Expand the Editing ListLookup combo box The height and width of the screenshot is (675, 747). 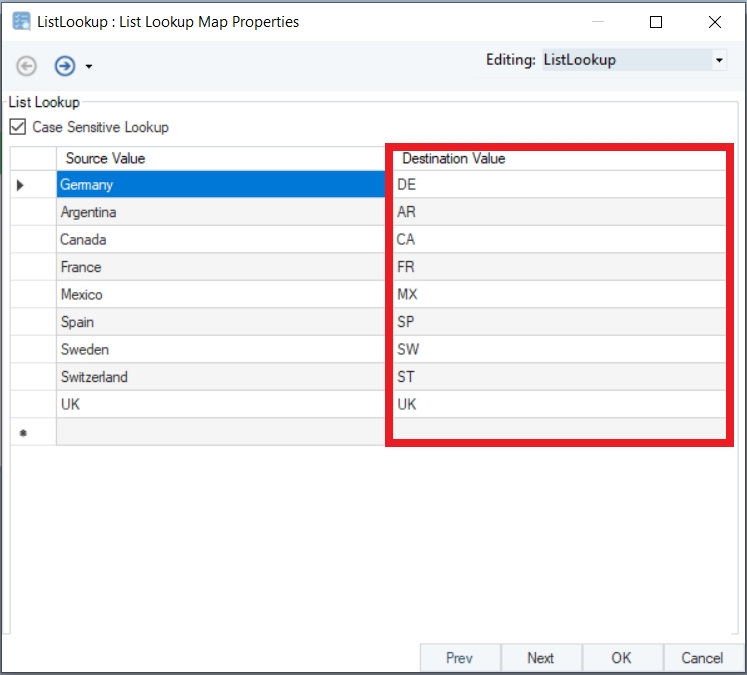(x=719, y=60)
